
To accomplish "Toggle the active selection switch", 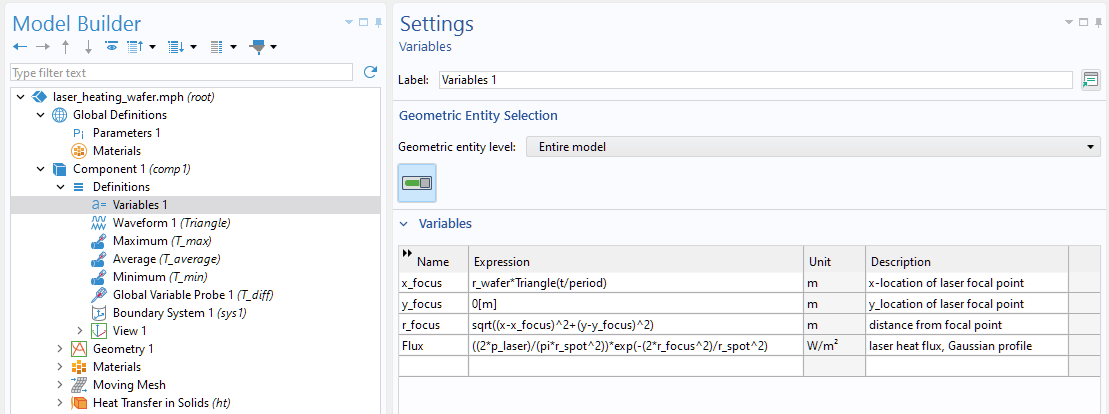I will tap(417, 183).
